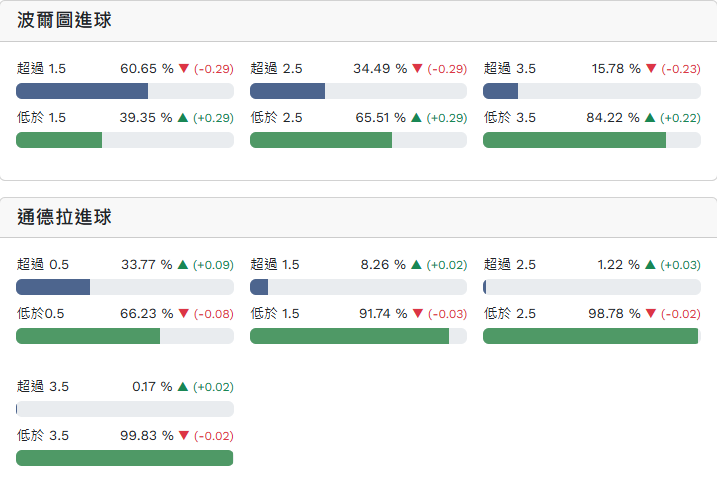Screen dimensions: 717x478
Task: Click the 8.26 % percentage value
Action: 384,265
